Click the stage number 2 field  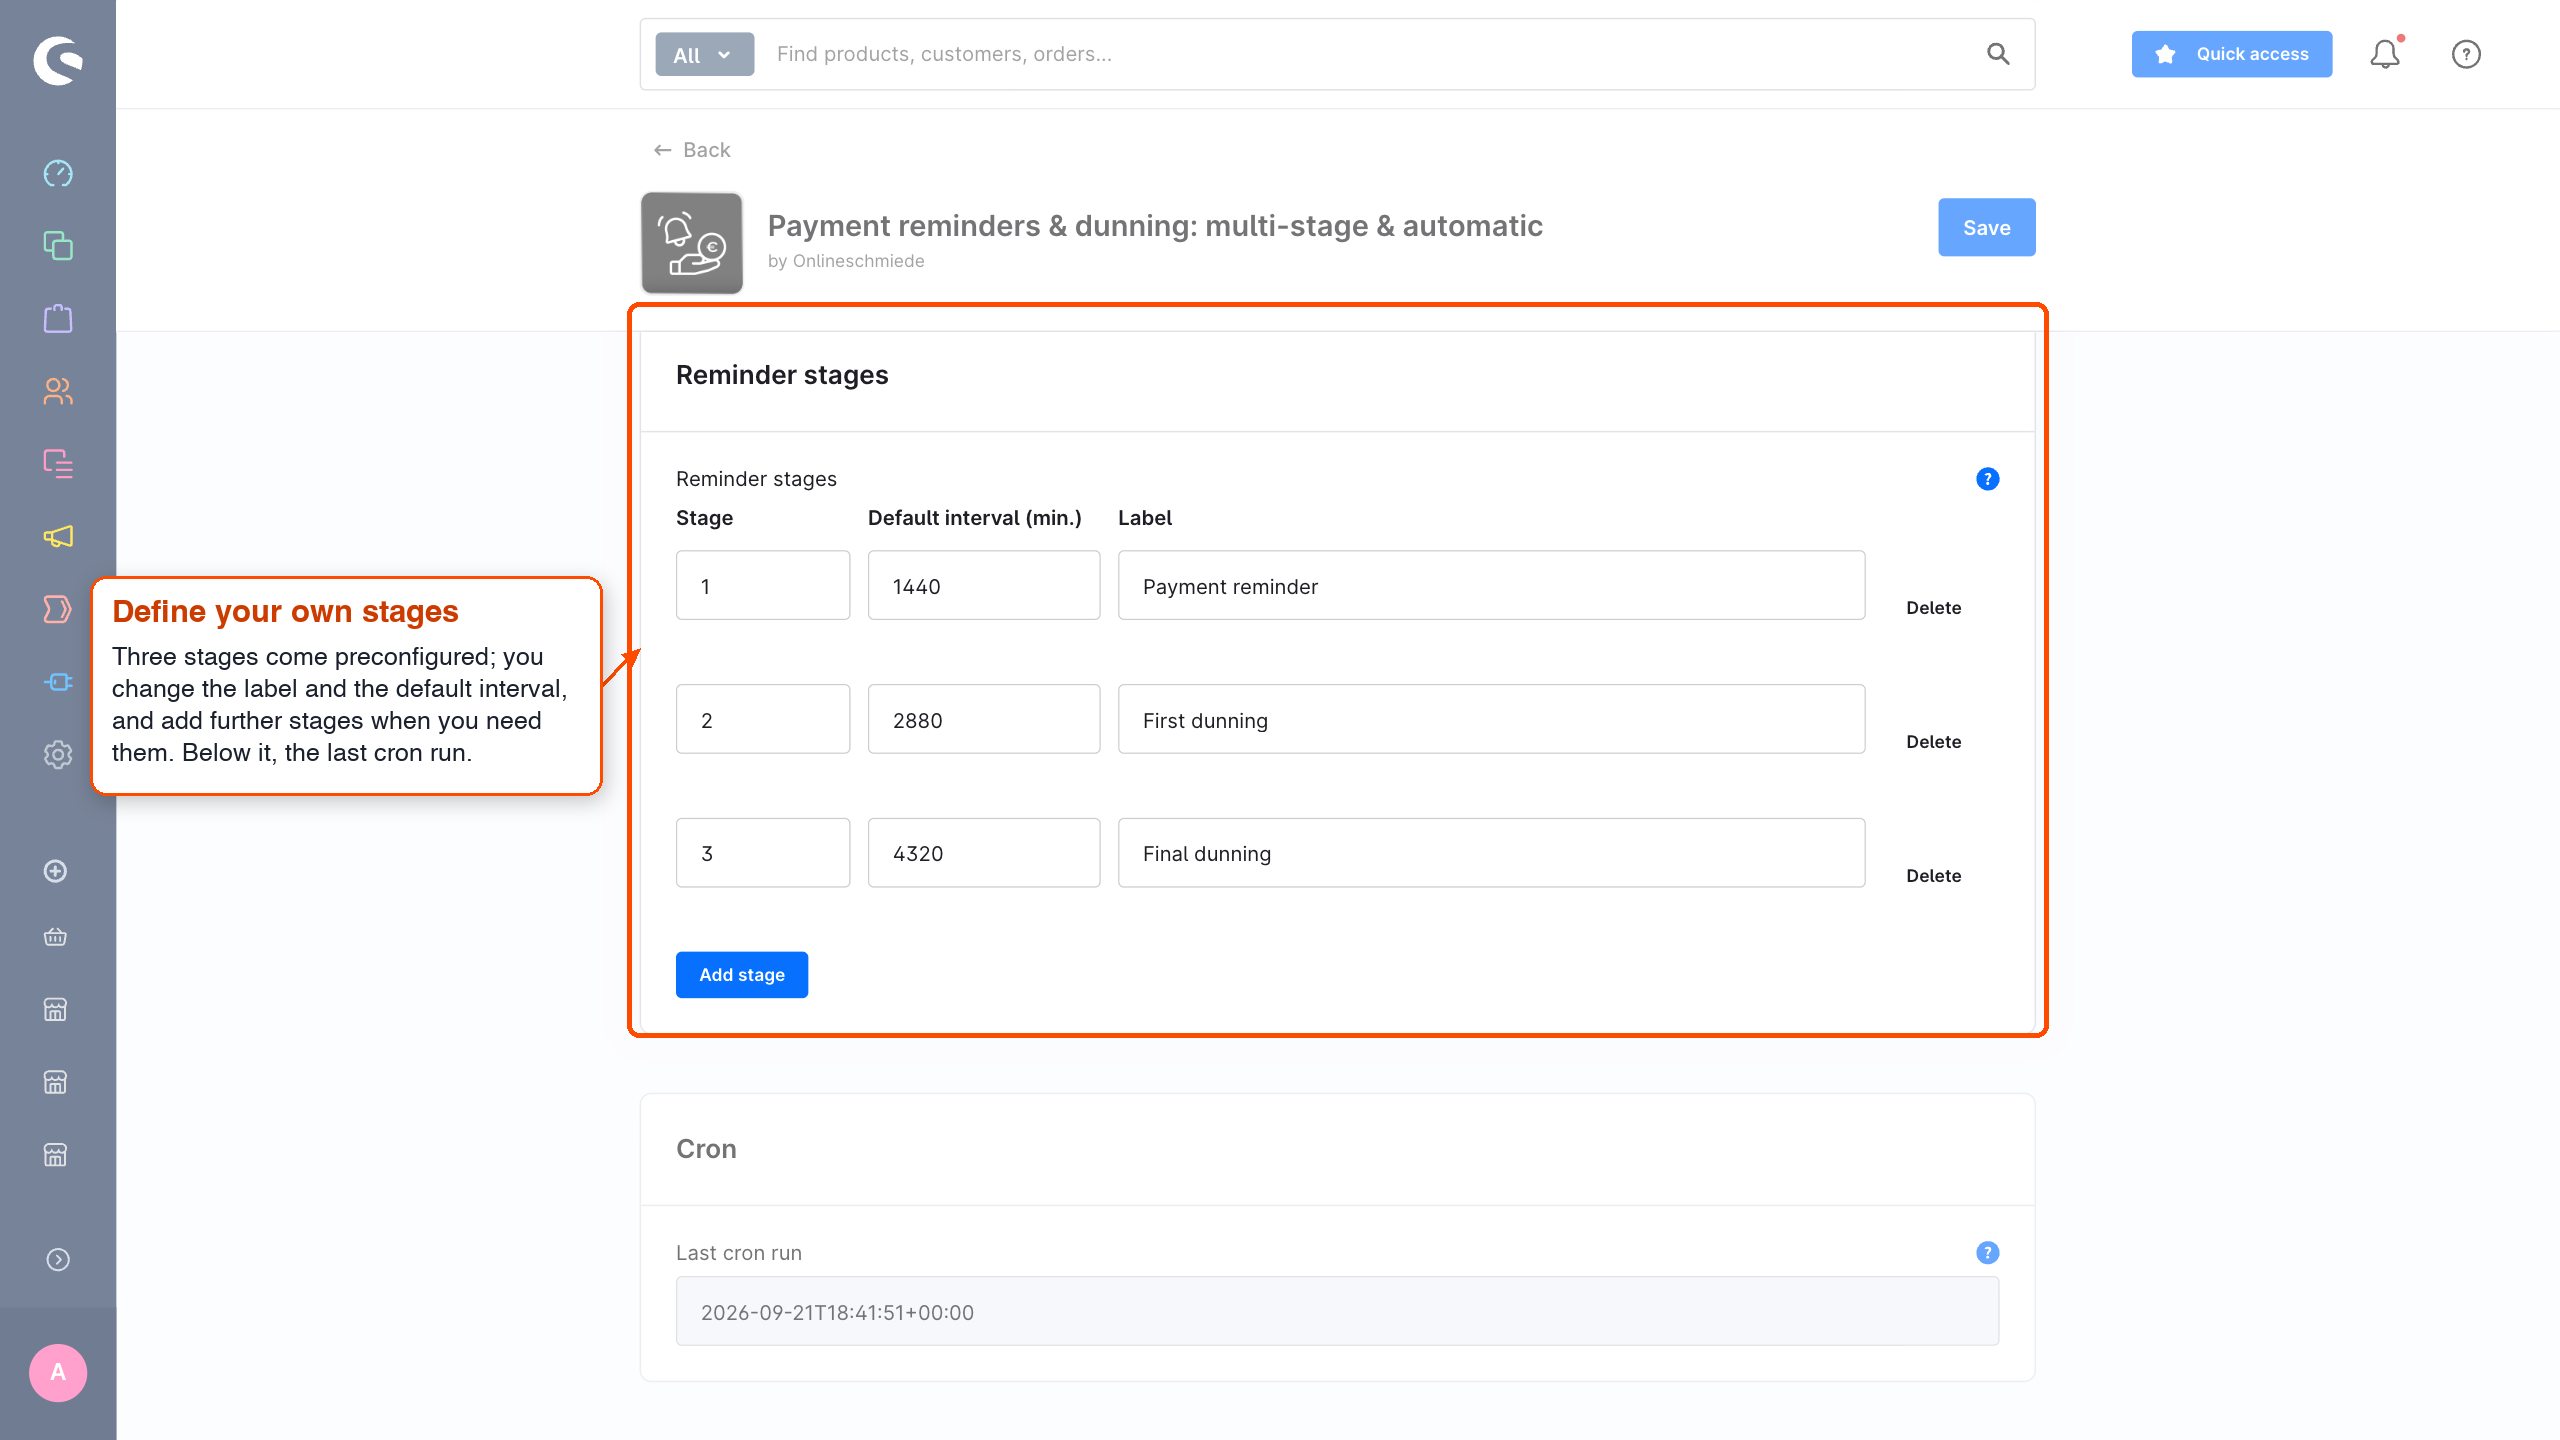(763, 719)
